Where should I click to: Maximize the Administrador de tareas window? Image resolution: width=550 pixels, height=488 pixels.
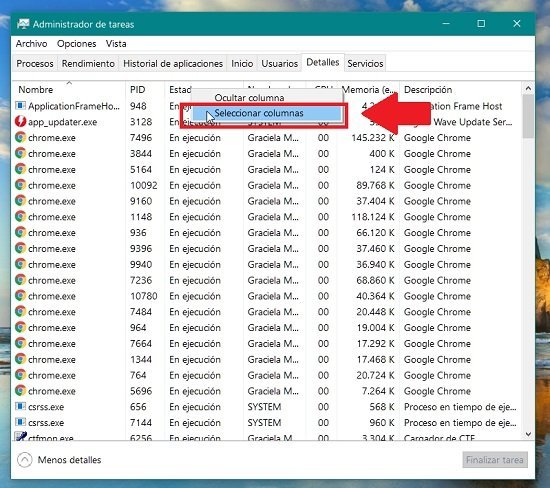(481, 24)
